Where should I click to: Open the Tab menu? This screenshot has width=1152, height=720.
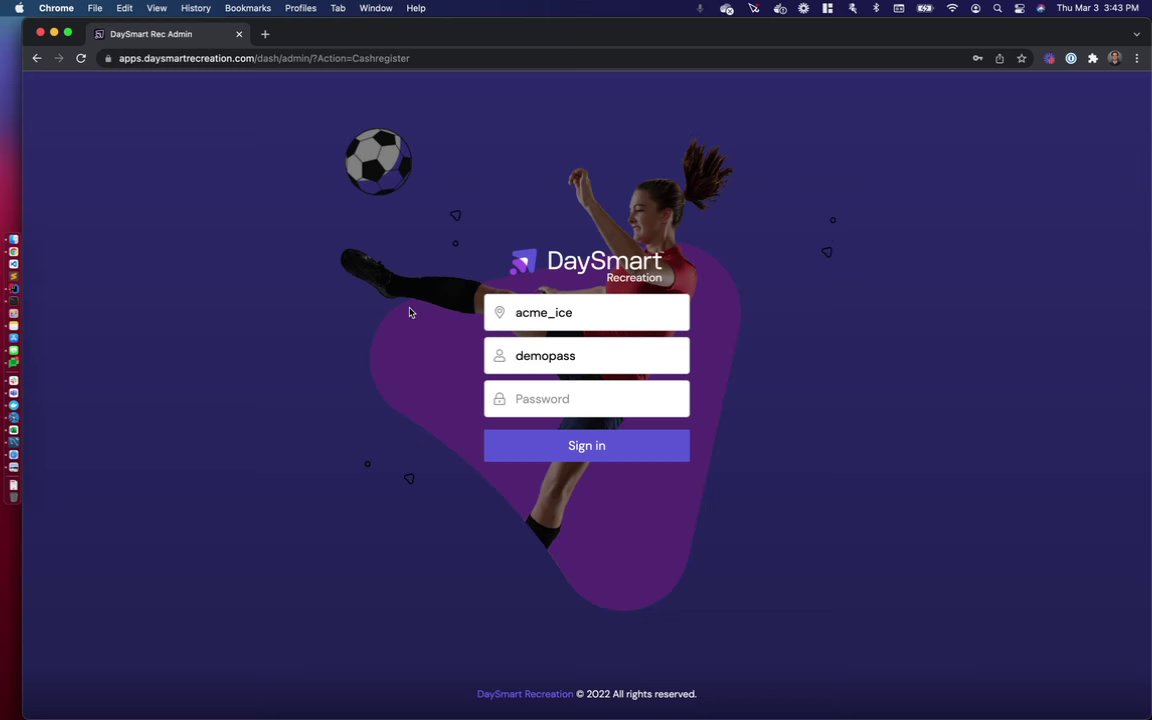pyautogui.click(x=338, y=8)
